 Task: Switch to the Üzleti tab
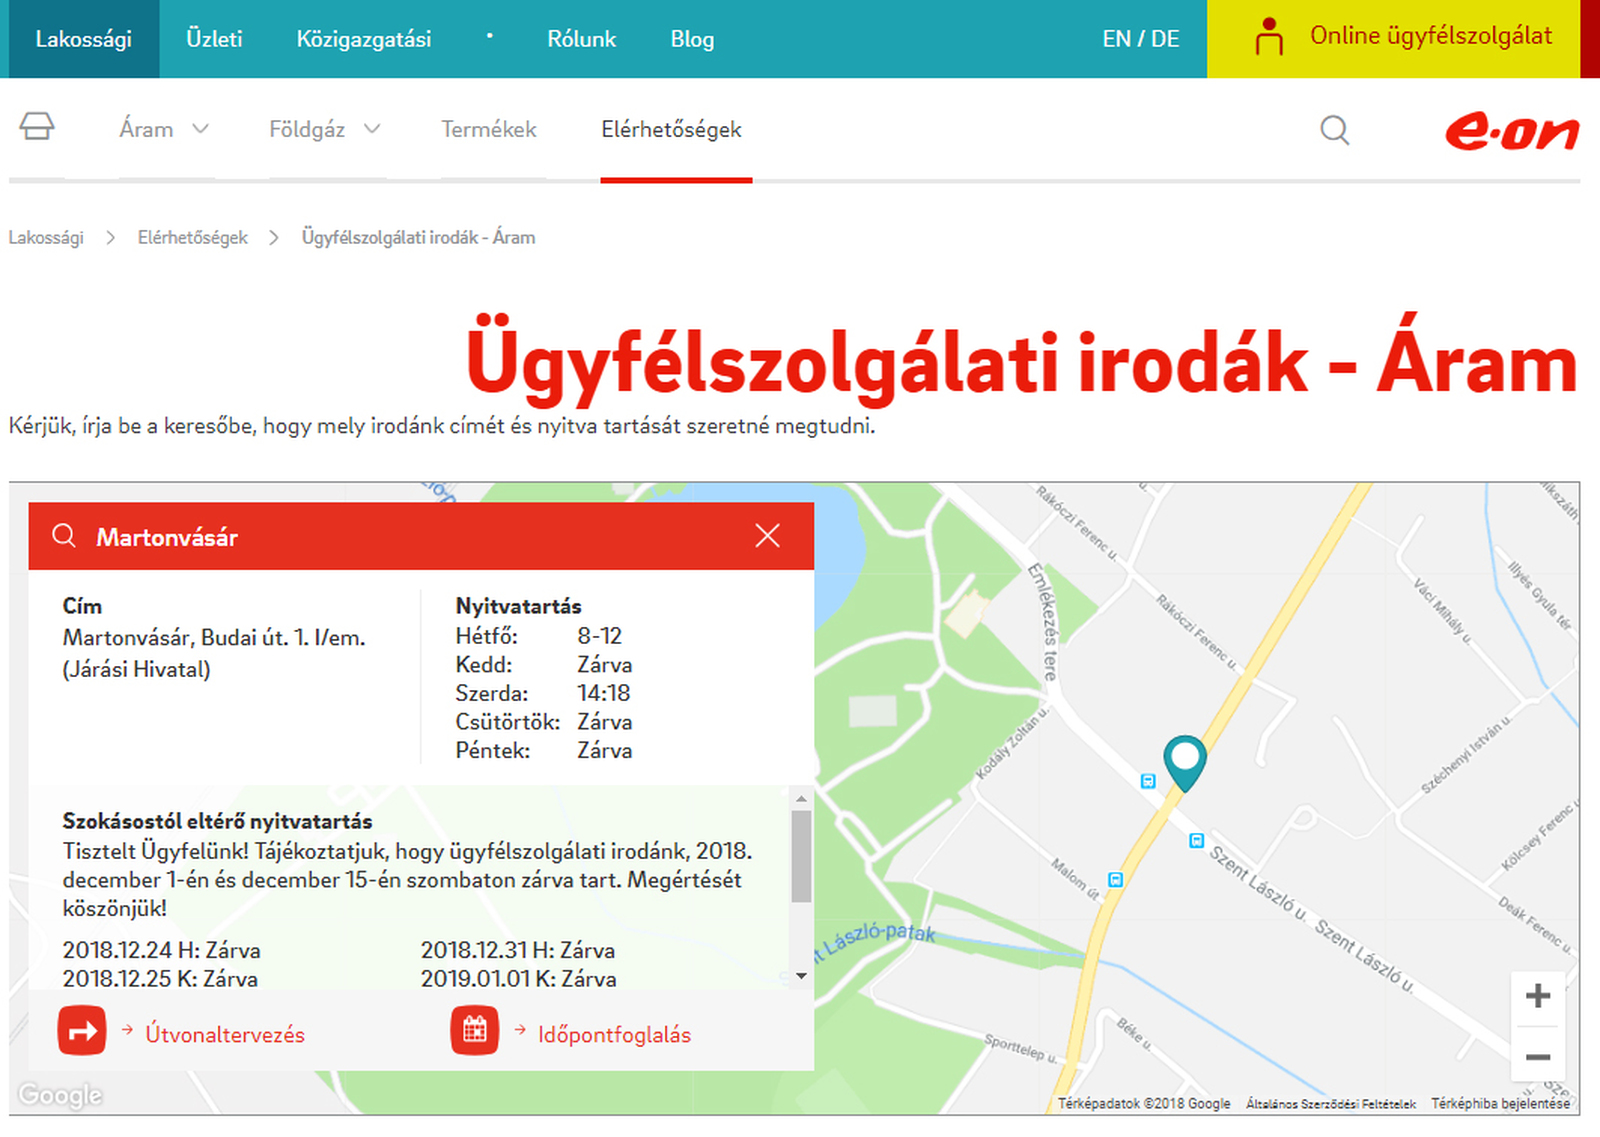pos(214,39)
